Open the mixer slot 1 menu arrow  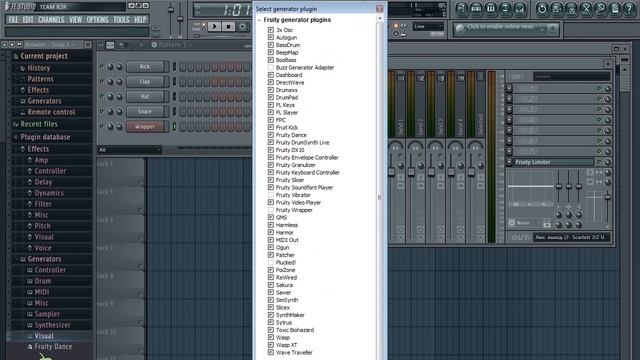point(509,88)
